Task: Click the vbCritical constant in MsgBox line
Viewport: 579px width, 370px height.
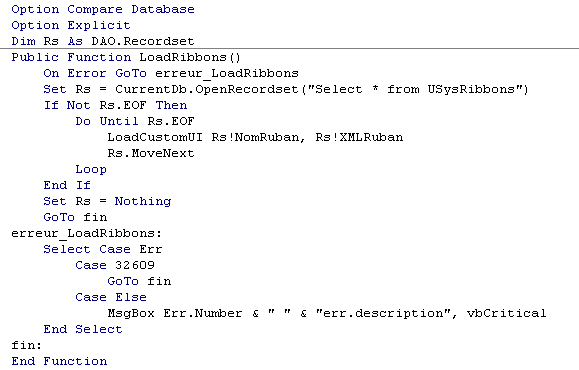Action: click(506, 313)
